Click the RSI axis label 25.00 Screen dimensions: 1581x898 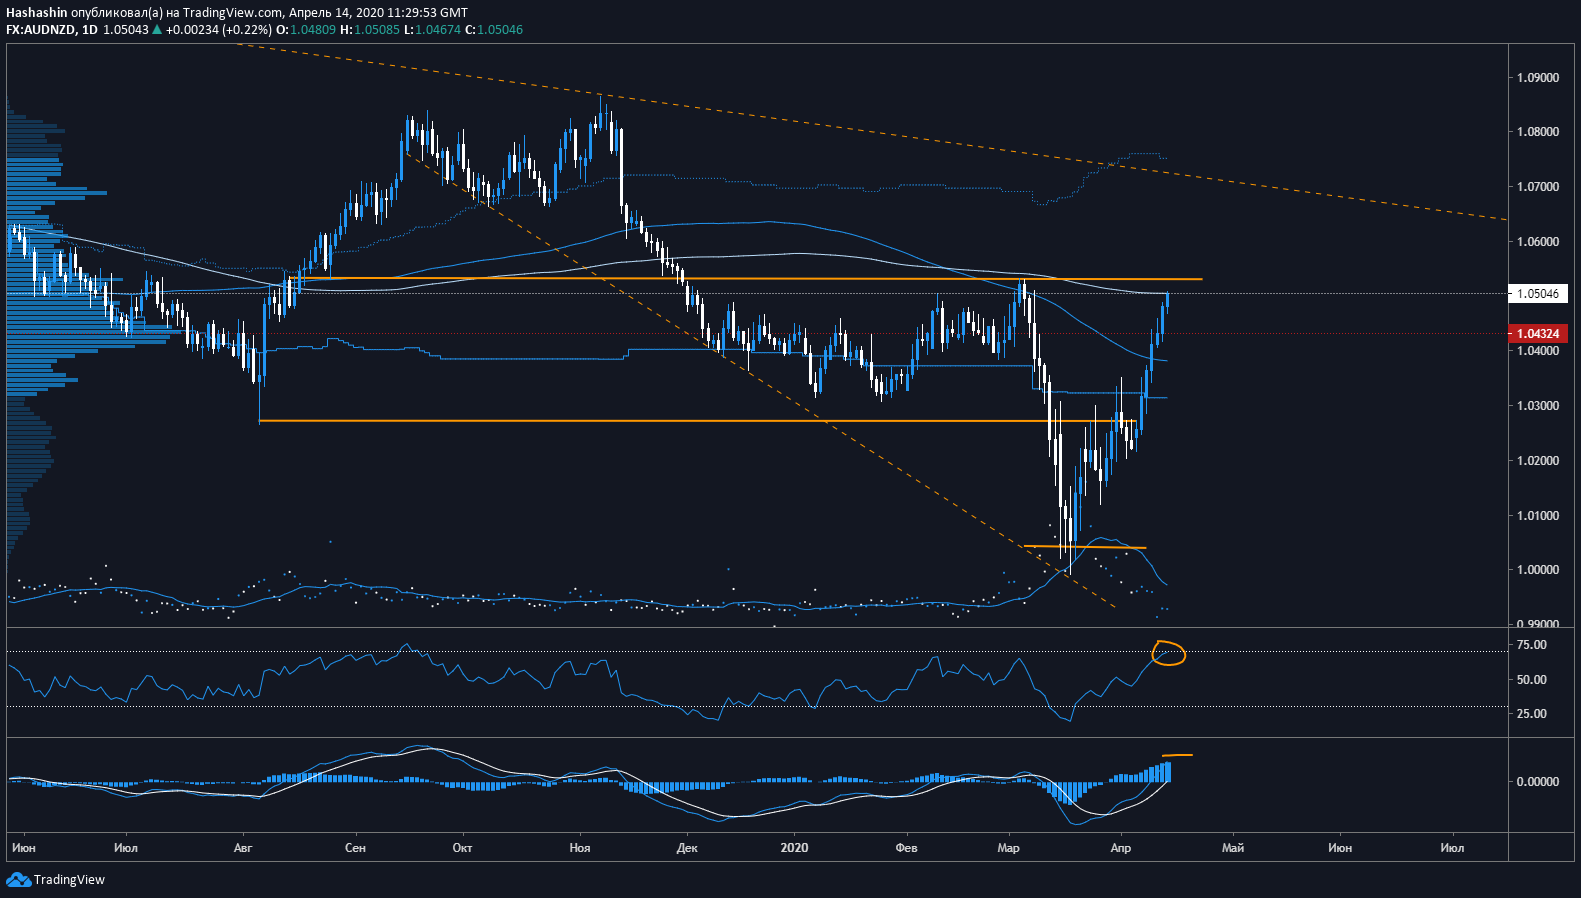[1532, 714]
